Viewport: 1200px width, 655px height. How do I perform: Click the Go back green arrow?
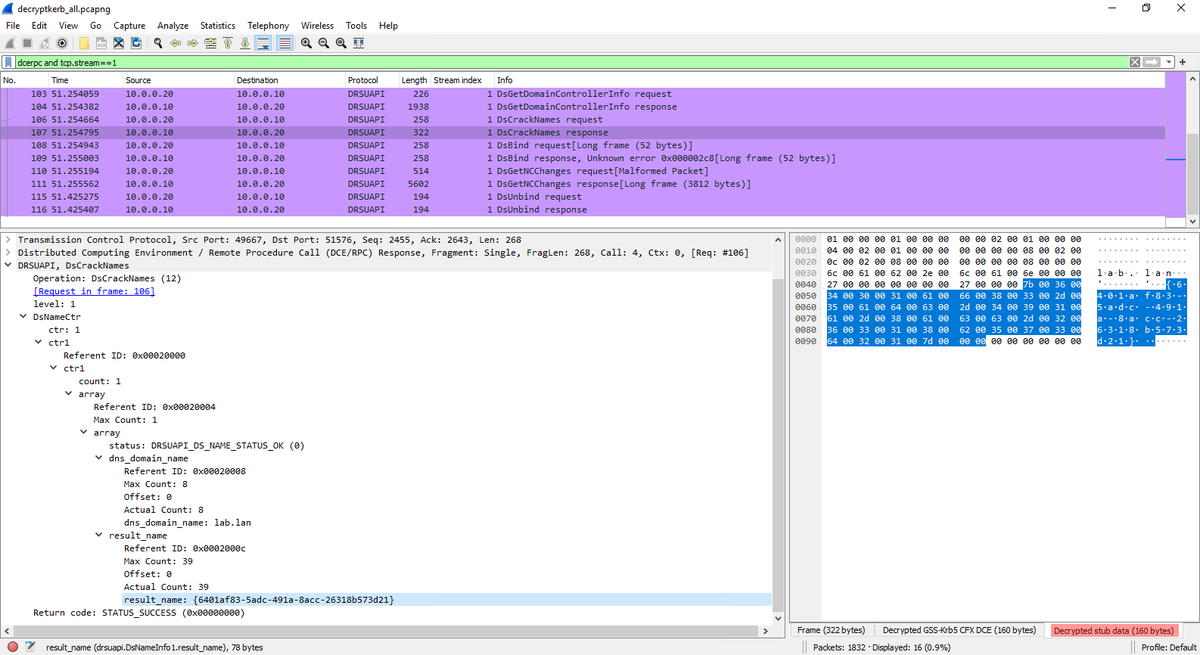click(176, 43)
